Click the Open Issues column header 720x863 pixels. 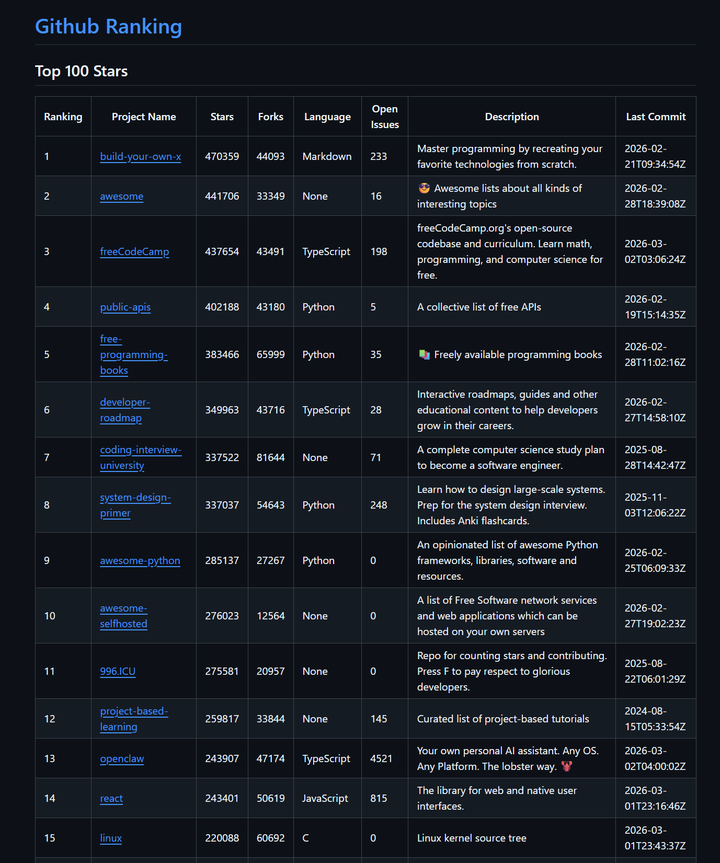pos(385,117)
